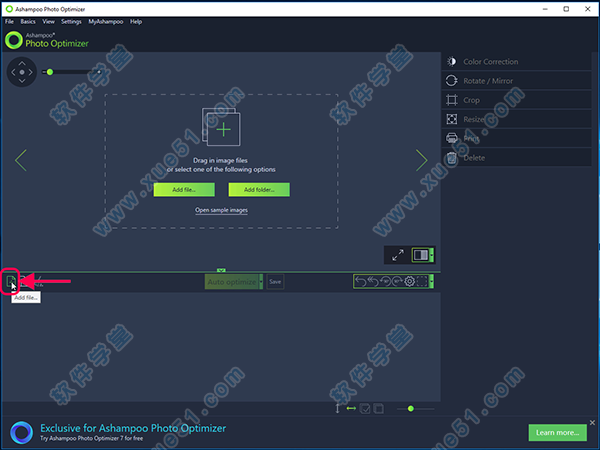
Task: Click the green Add folder button
Action: [259, 189]
